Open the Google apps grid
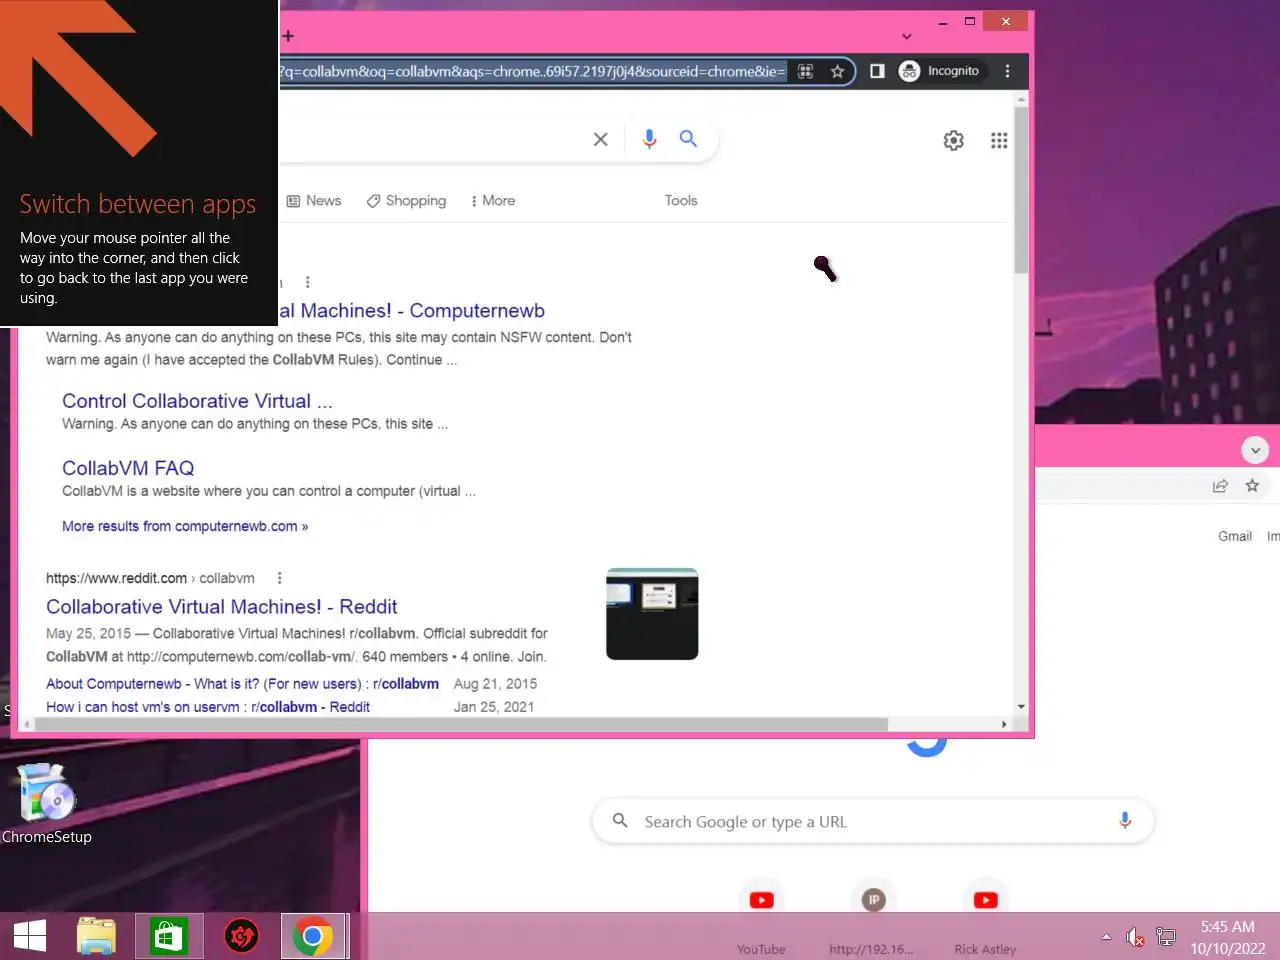The image size is (1280, 960). point(999,140)
